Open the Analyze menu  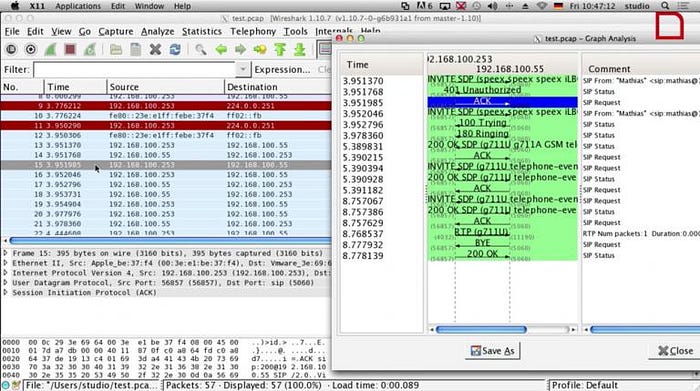tap(158, 31)
